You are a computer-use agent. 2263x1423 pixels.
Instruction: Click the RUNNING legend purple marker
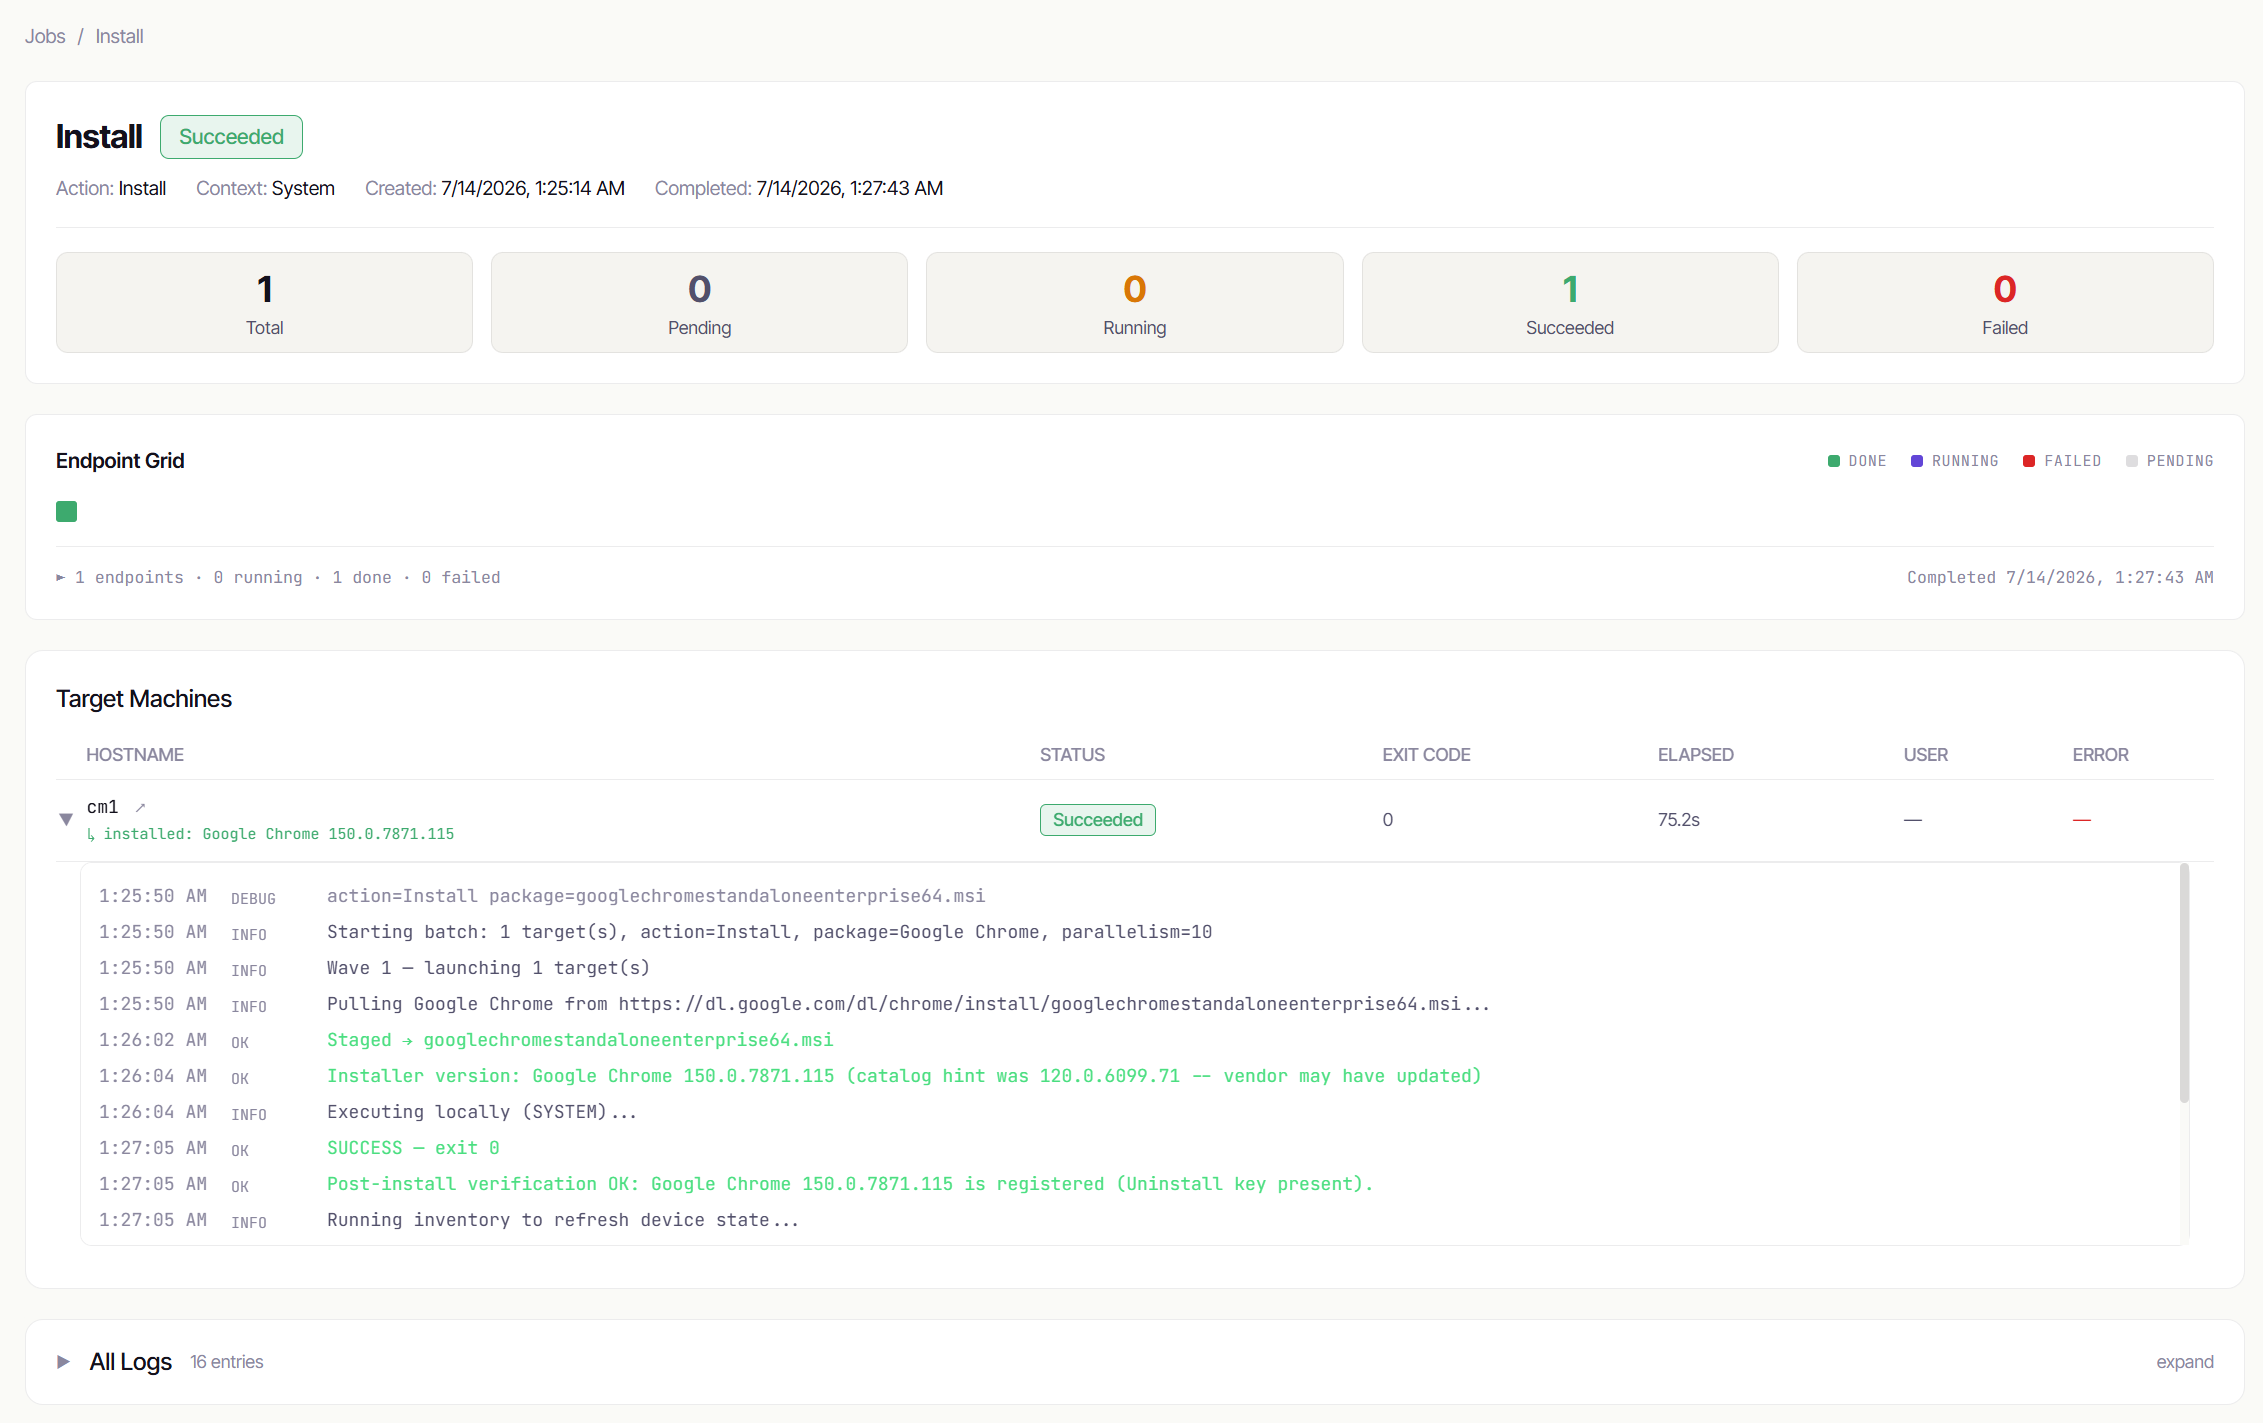pos(1917,461)
